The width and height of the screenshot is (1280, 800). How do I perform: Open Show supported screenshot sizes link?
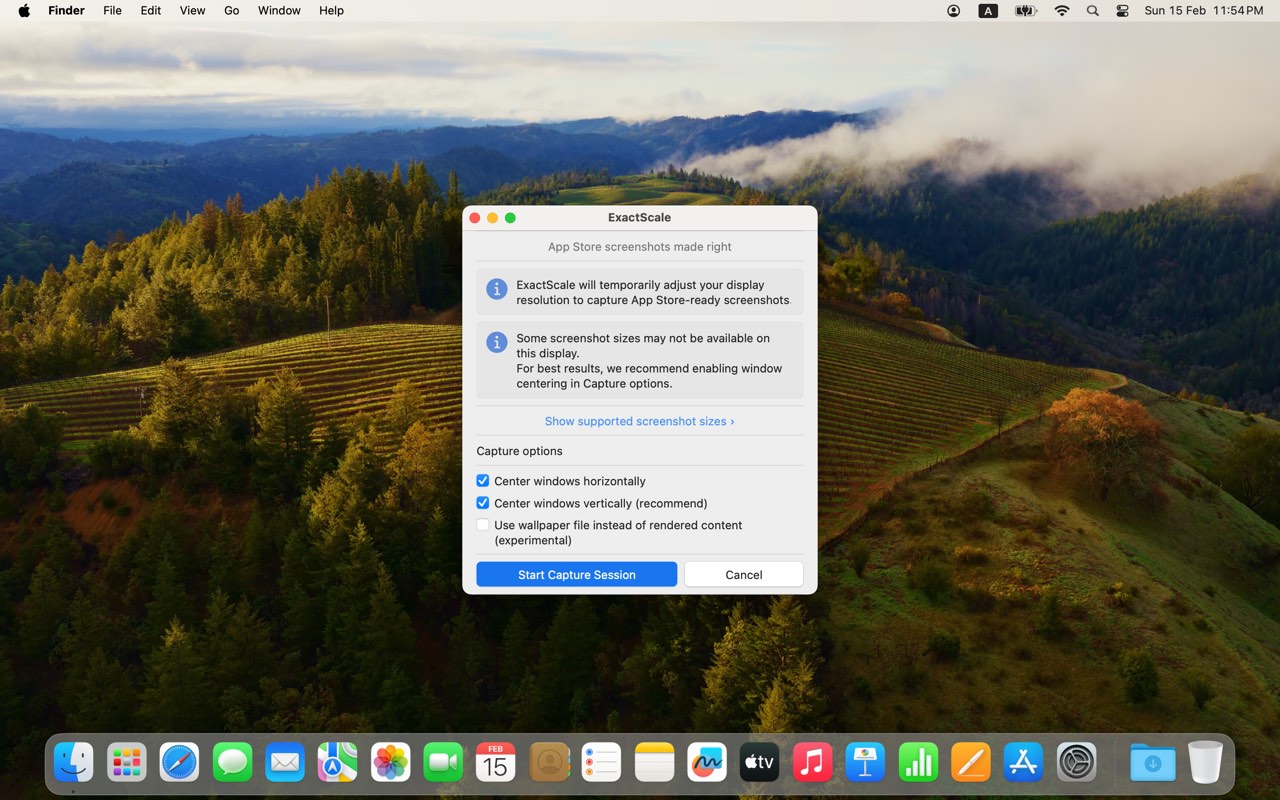pyautogui.click(x=639, y=421)
